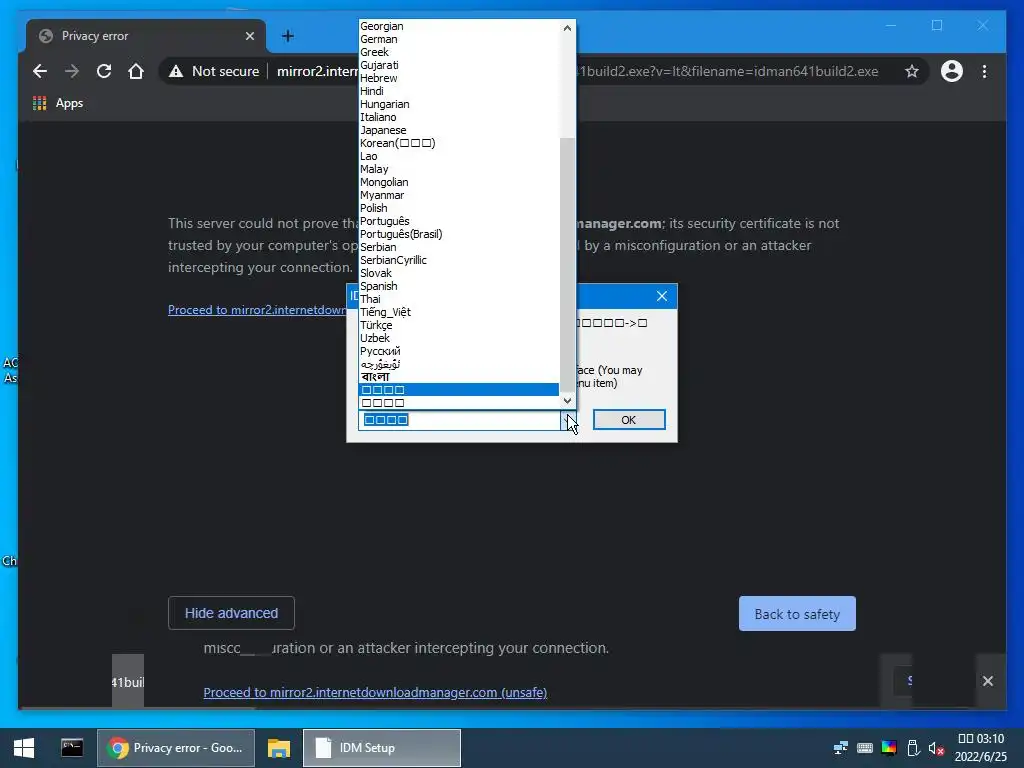The image size is (1024, 768).
Task: Choose Lao from the list
Action: pos(458,156)
